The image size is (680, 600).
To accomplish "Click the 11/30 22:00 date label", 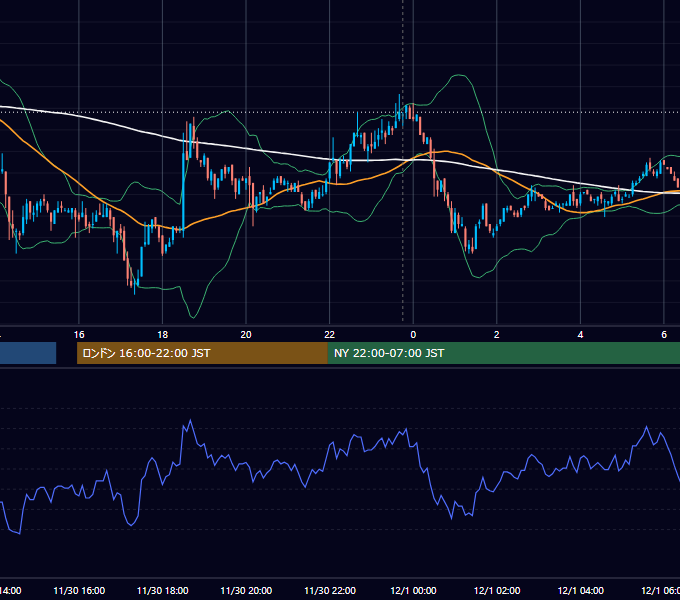I will [330, 591].
